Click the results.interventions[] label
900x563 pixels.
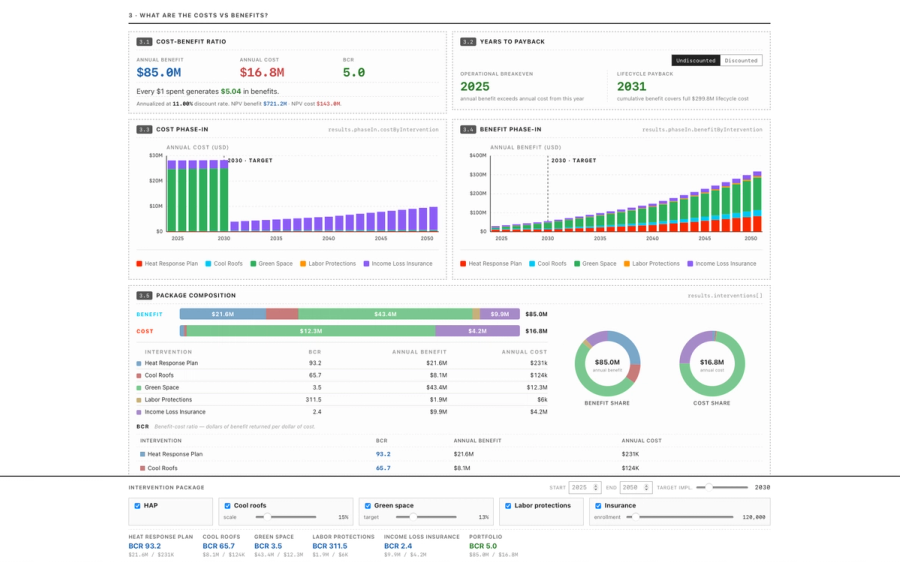tap(725, 296)
